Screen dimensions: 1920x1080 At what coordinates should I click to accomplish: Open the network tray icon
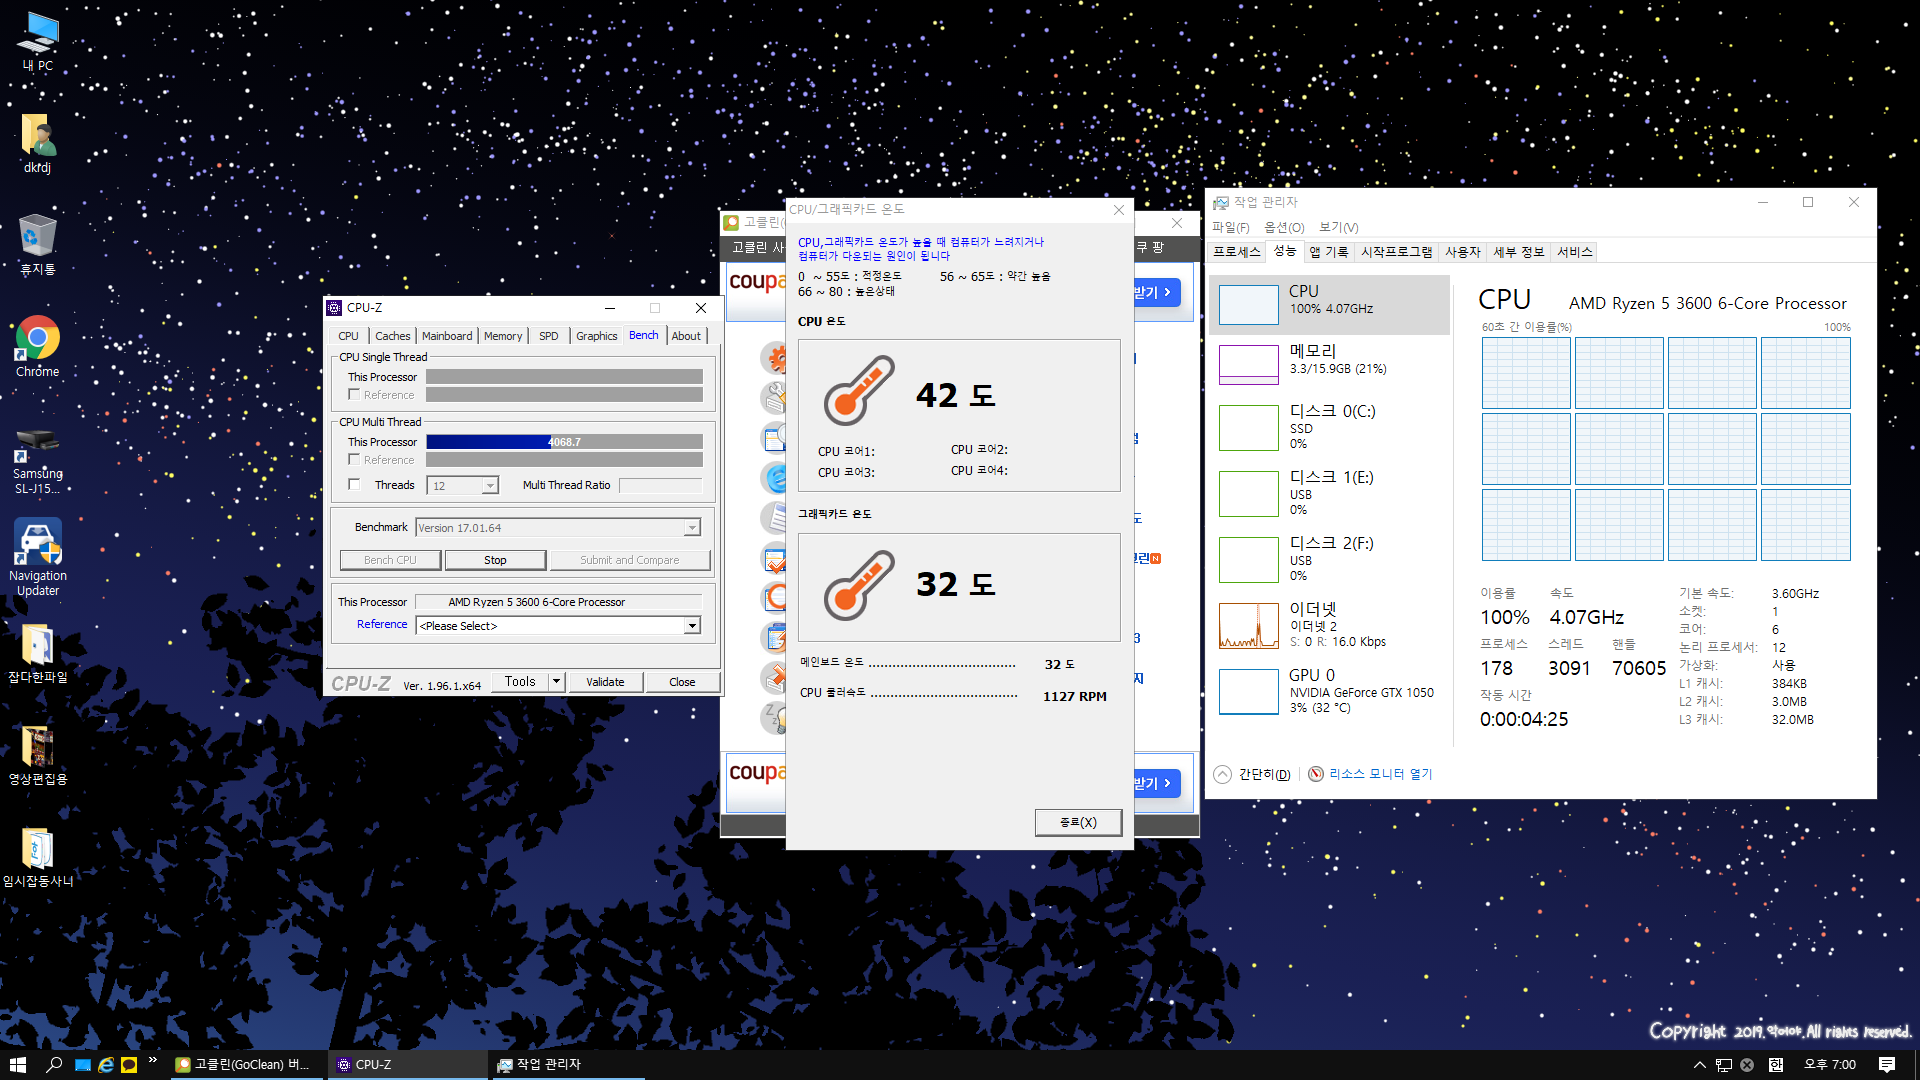[1724, 1065]
